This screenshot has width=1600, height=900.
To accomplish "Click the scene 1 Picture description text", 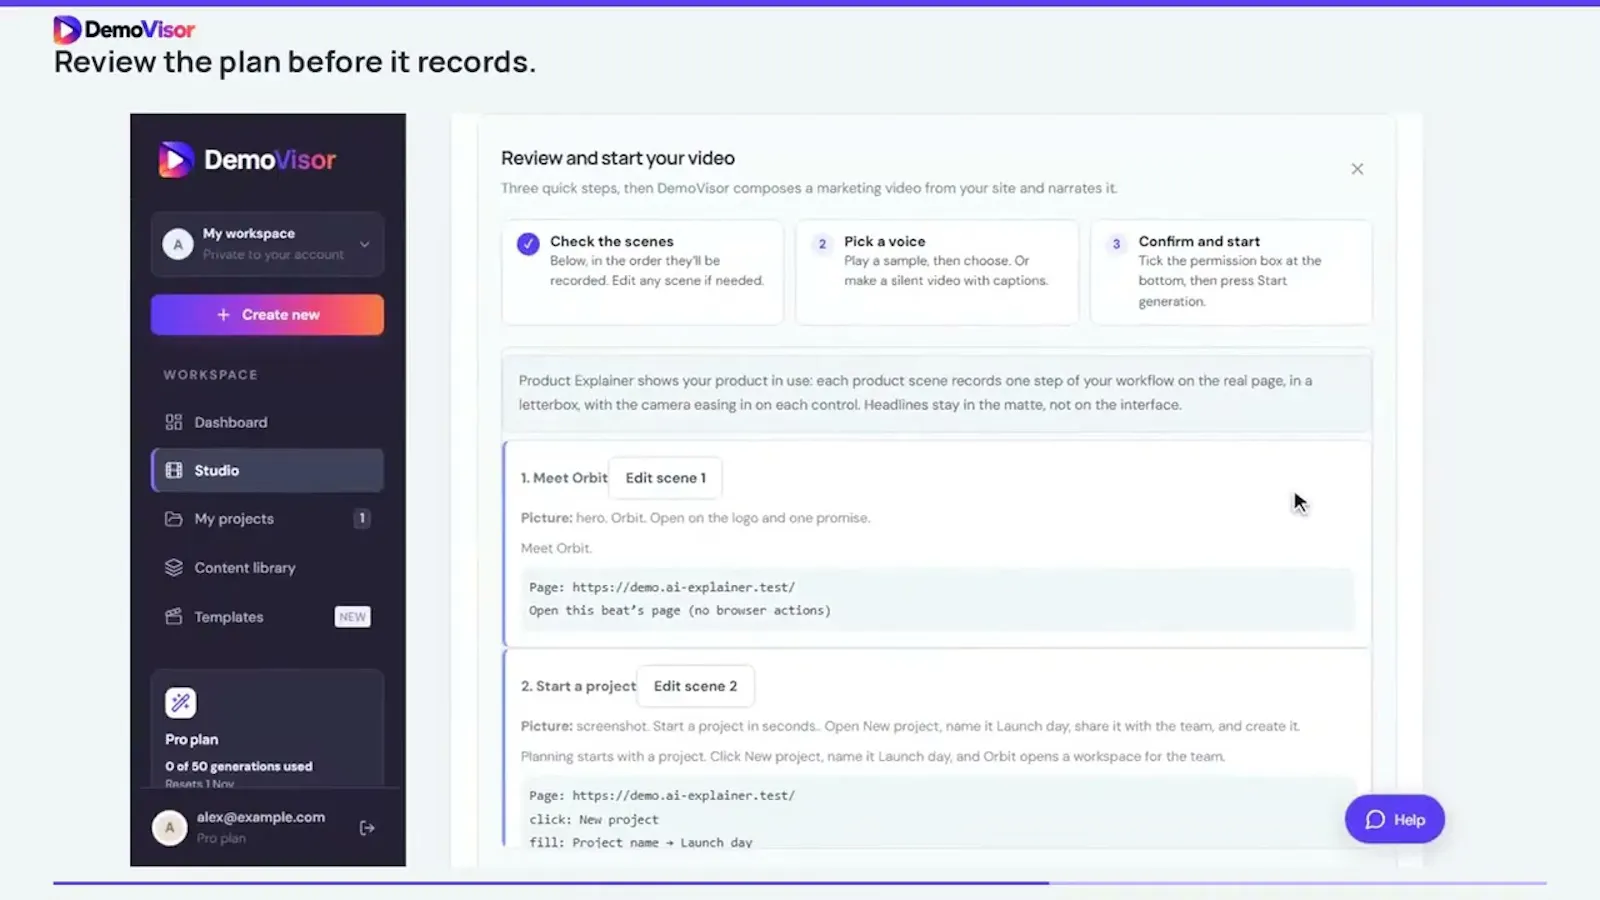I will tap(695, 518).
